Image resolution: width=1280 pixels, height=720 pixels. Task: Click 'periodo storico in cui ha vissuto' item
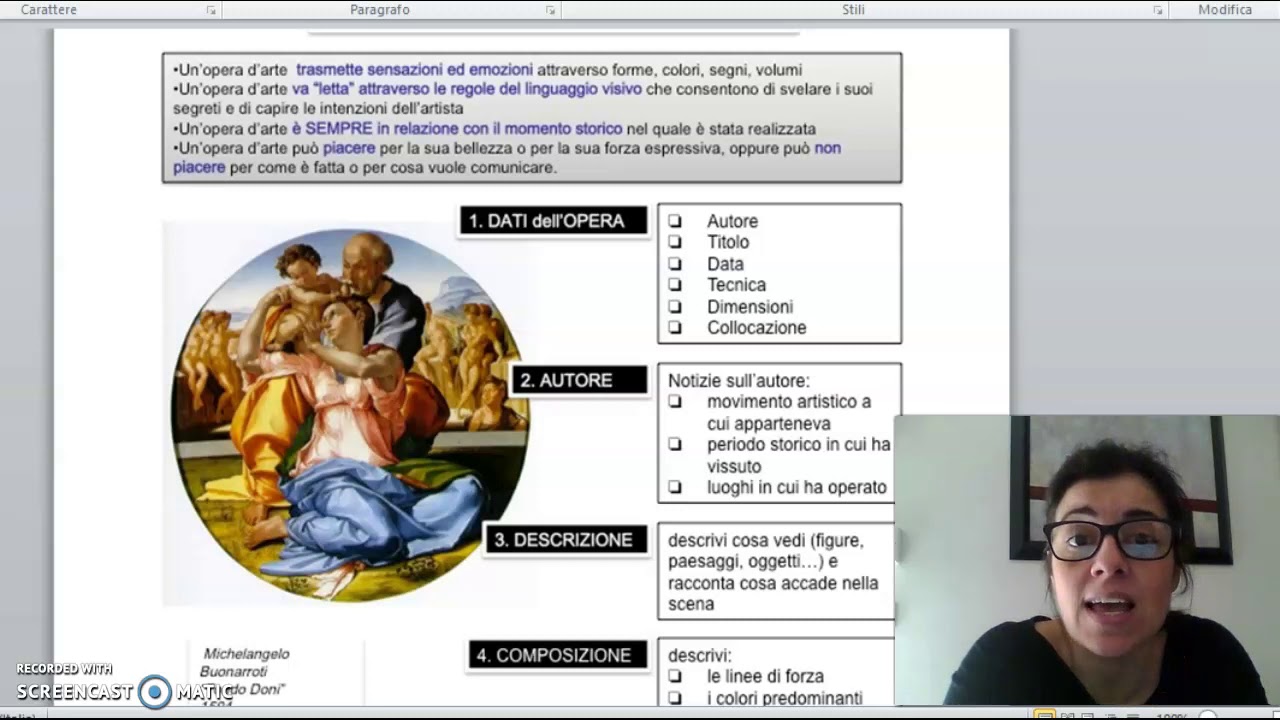(x=798, y=455)
